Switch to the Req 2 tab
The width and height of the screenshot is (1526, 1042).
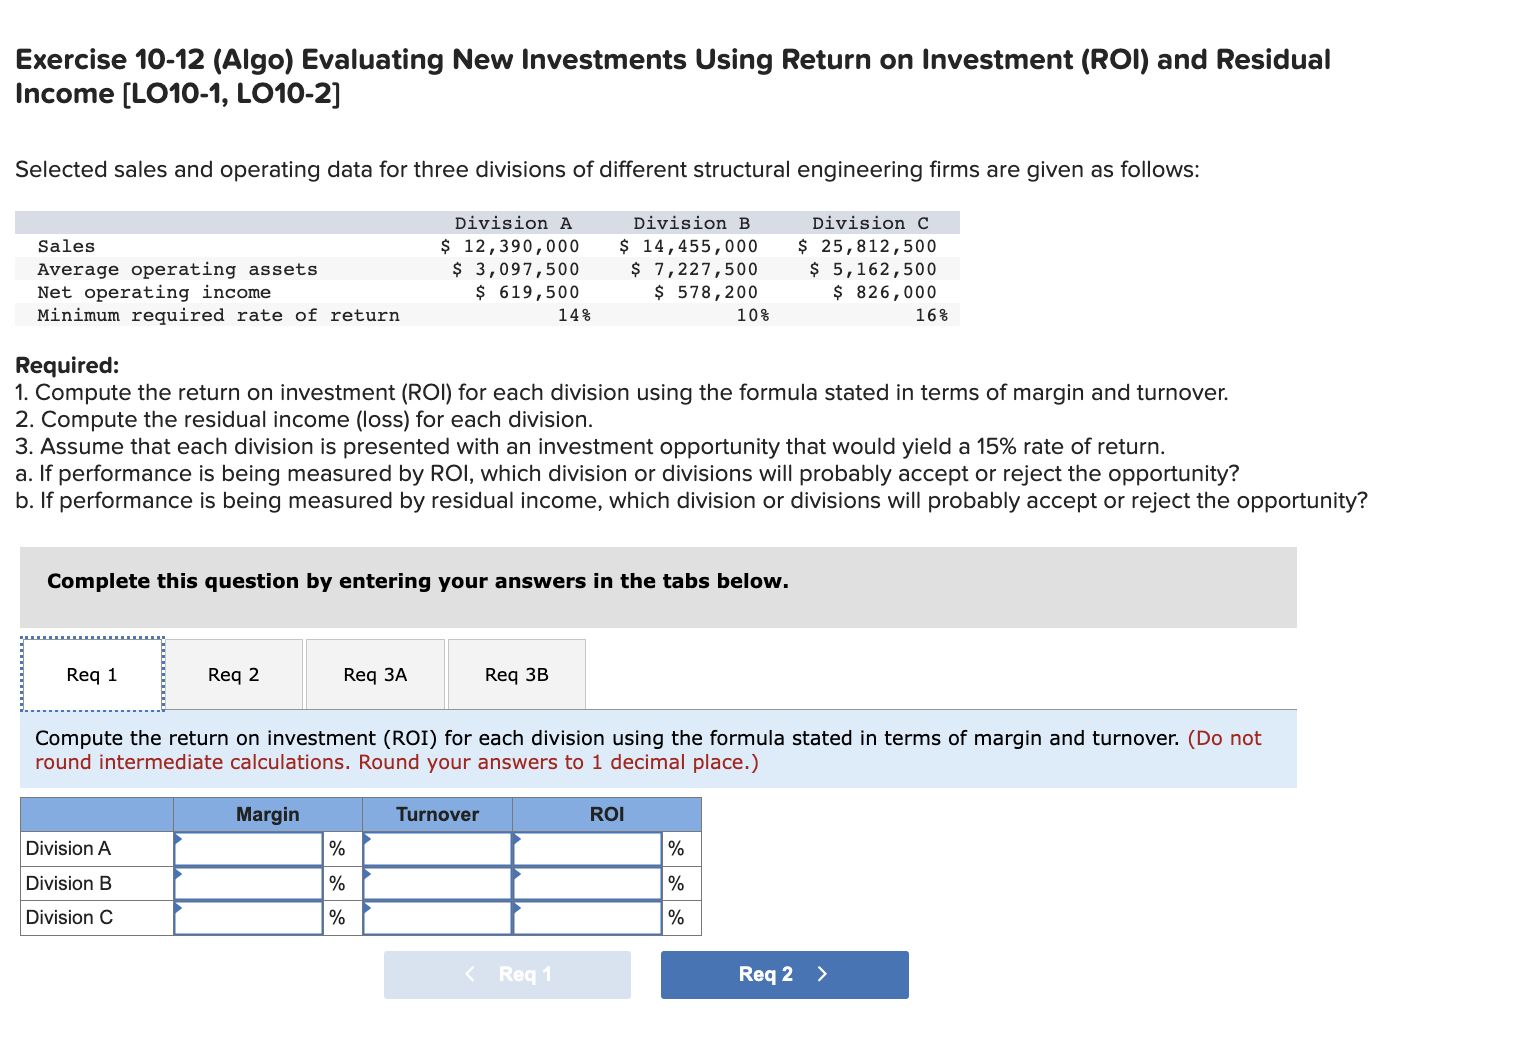click(x=233, y=674)
